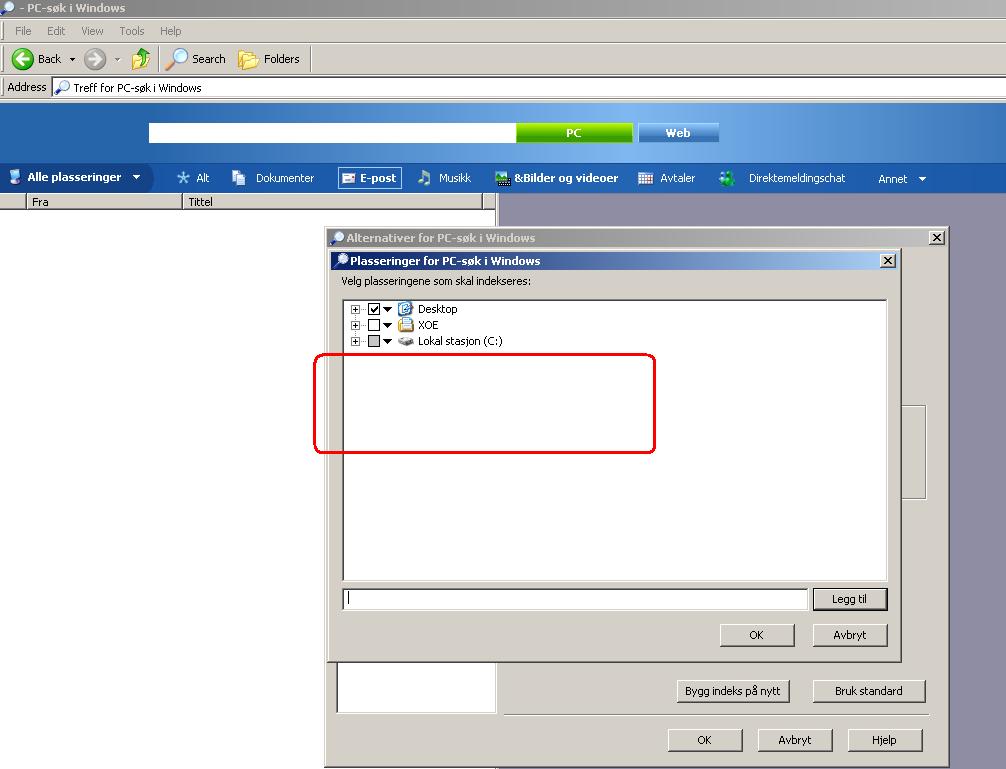Image resolution: width=1006 pixels, height=769 pixels.
Task: Toggle the Lokal stasjon (C:) checkbox
Action: [374, 341]
